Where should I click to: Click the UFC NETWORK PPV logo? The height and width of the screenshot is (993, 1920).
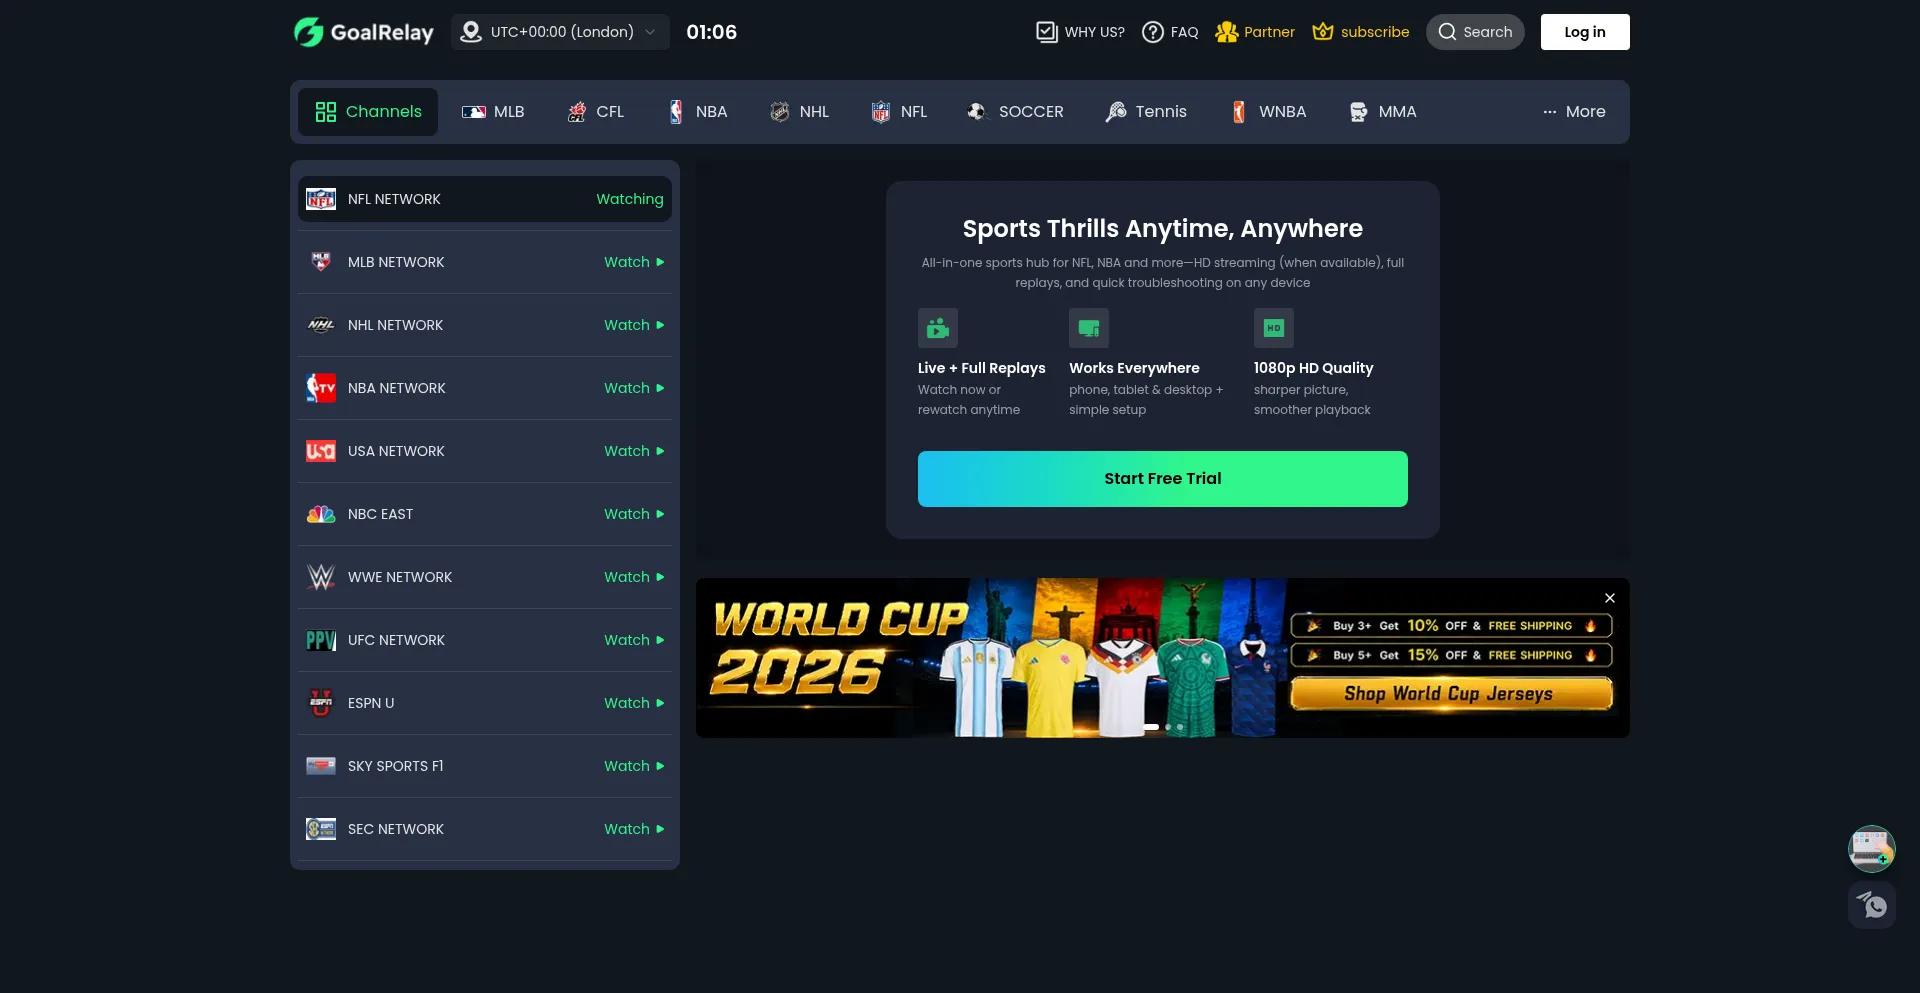pos(321,640)
